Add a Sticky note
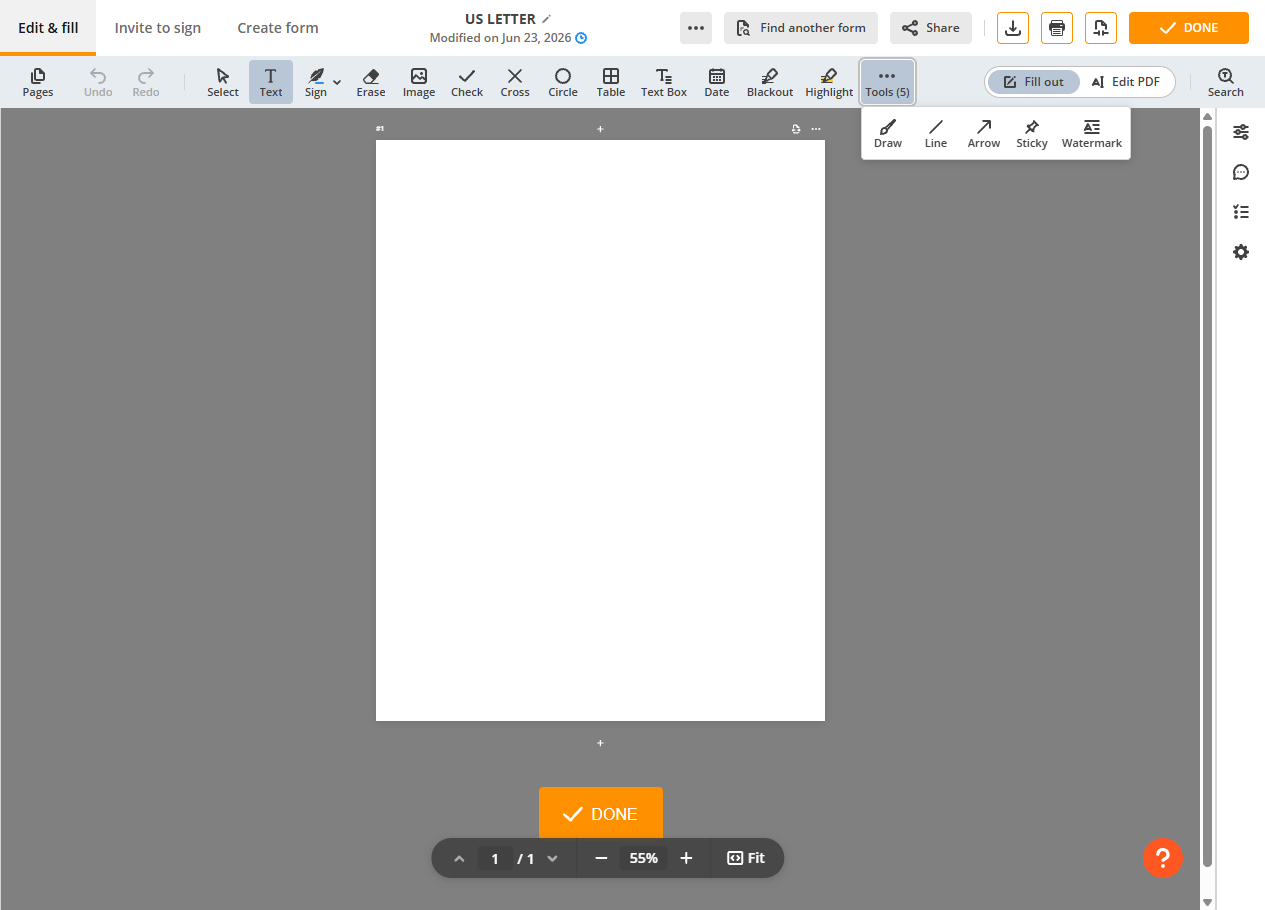Image resolution: width=1265 pixels, height=910 pixels. (1032, 134)
